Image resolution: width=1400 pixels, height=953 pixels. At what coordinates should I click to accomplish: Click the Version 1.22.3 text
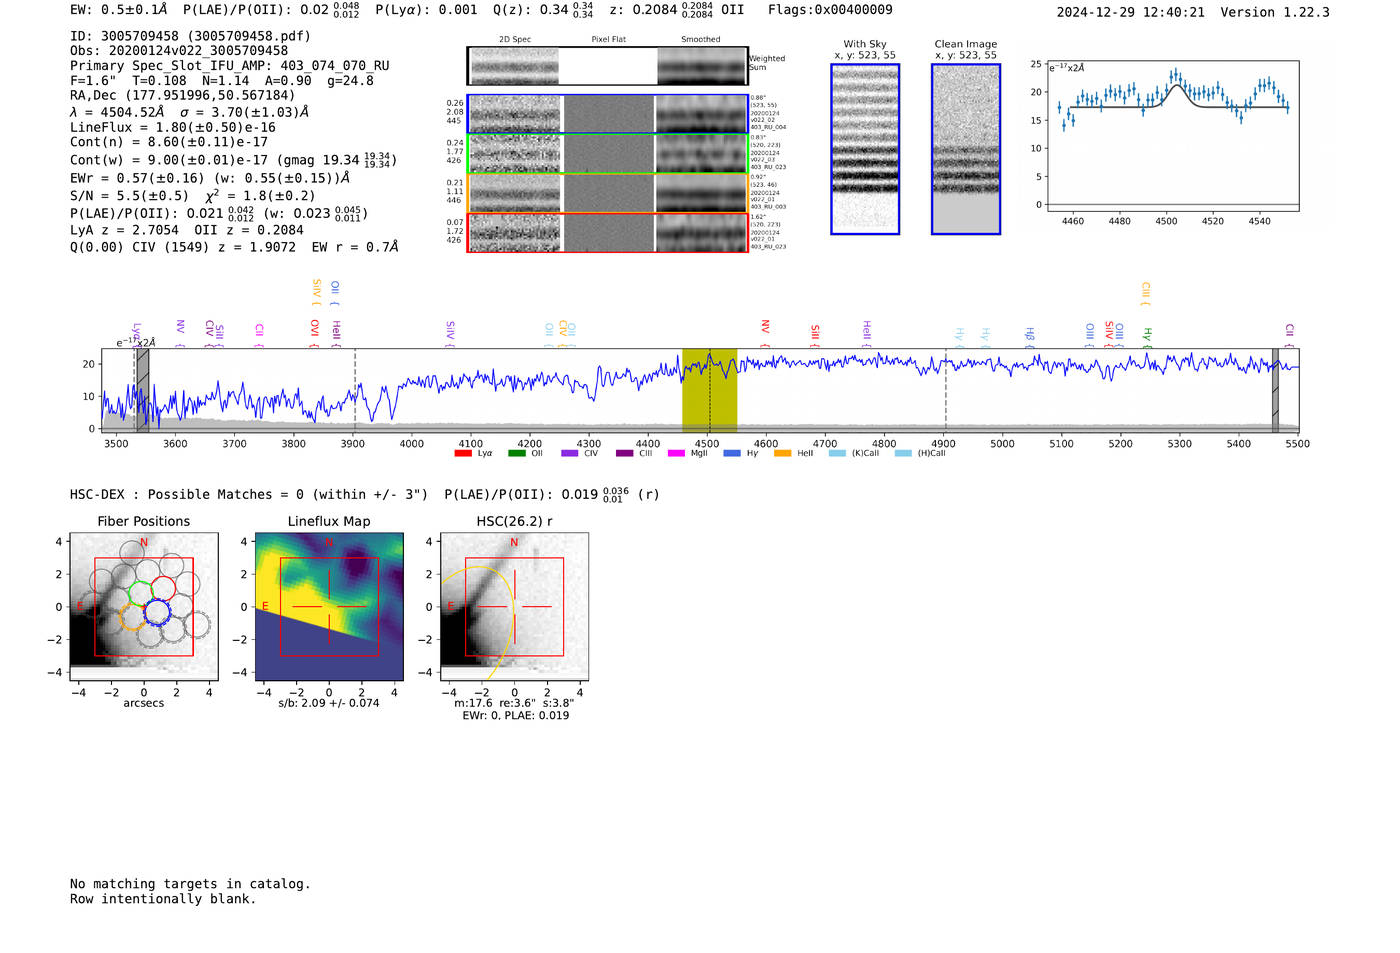[x=1275, y=12]
